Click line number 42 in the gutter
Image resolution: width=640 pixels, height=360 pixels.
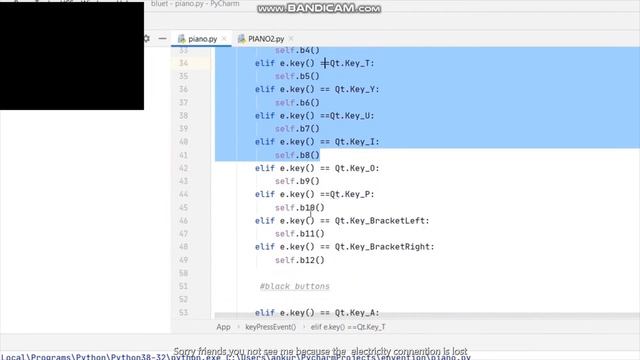184,168
